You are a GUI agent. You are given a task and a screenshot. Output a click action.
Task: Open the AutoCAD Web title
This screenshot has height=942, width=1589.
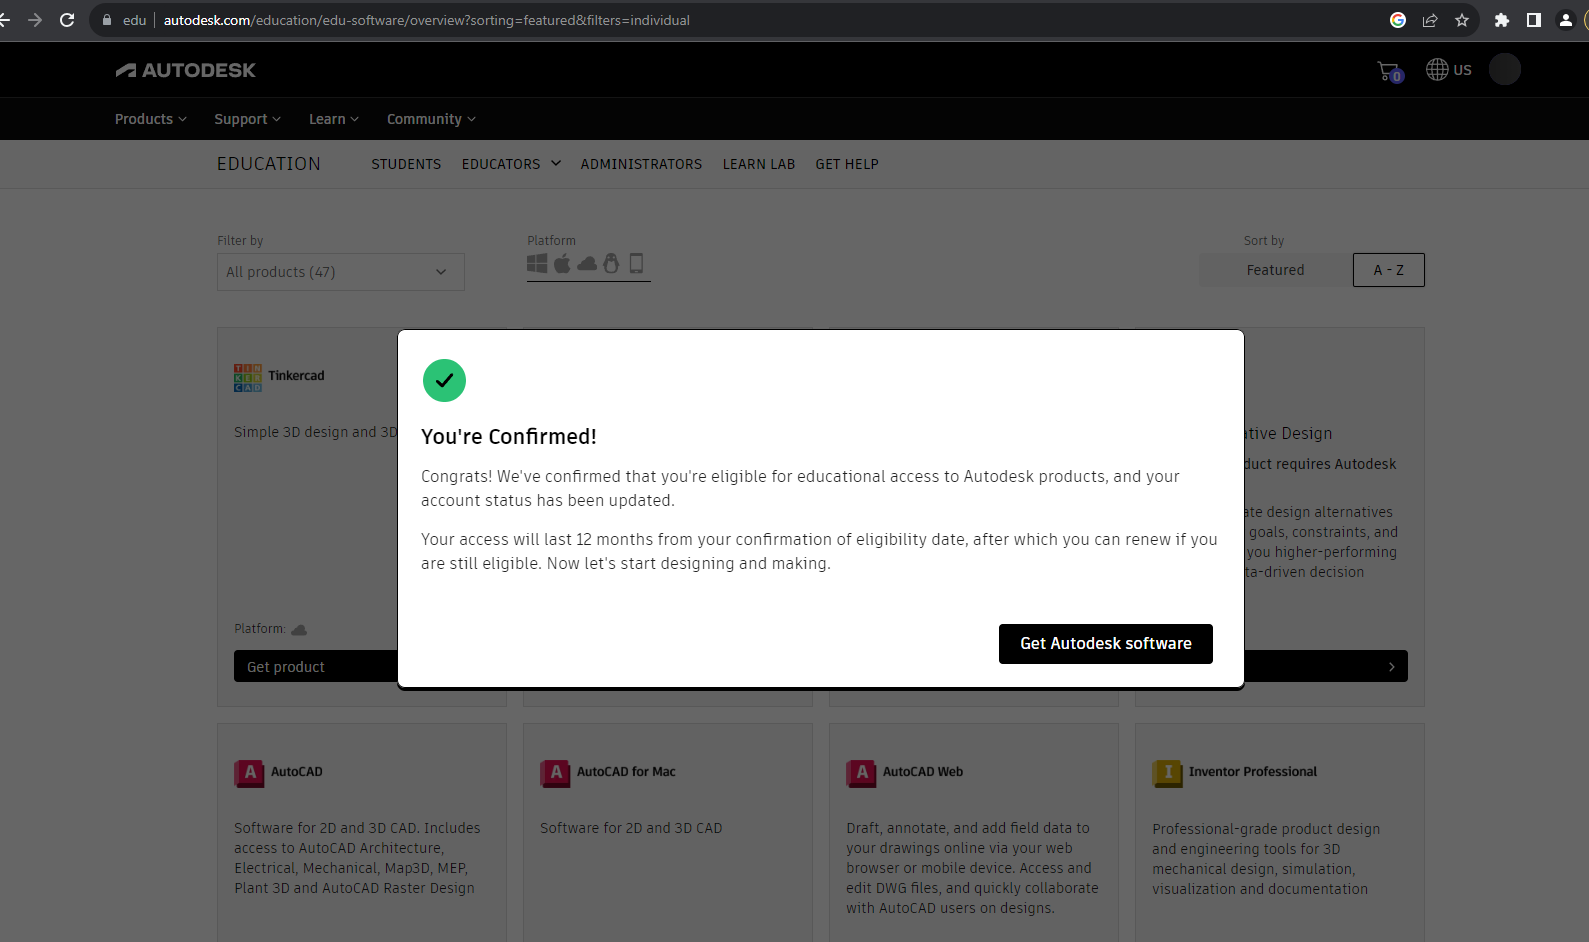[923, 772]
